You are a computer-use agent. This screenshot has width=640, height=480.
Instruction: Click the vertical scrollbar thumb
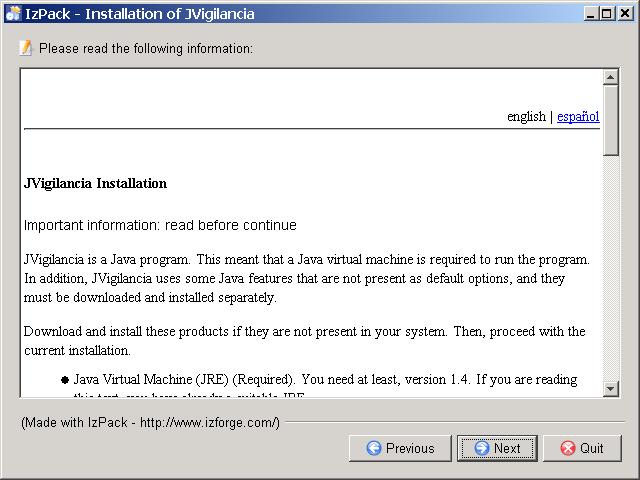[x=610, y=120]
